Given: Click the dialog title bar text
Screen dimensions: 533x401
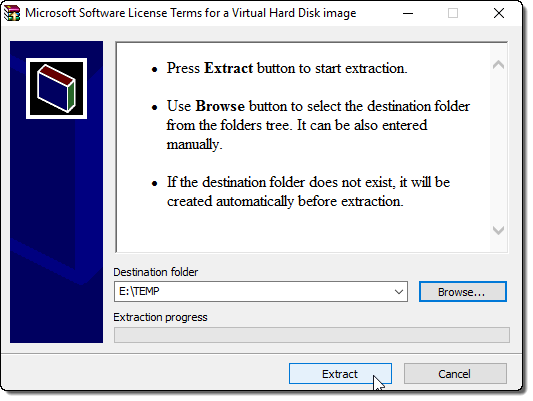Looking at the screenshot, I should point(191,13).
